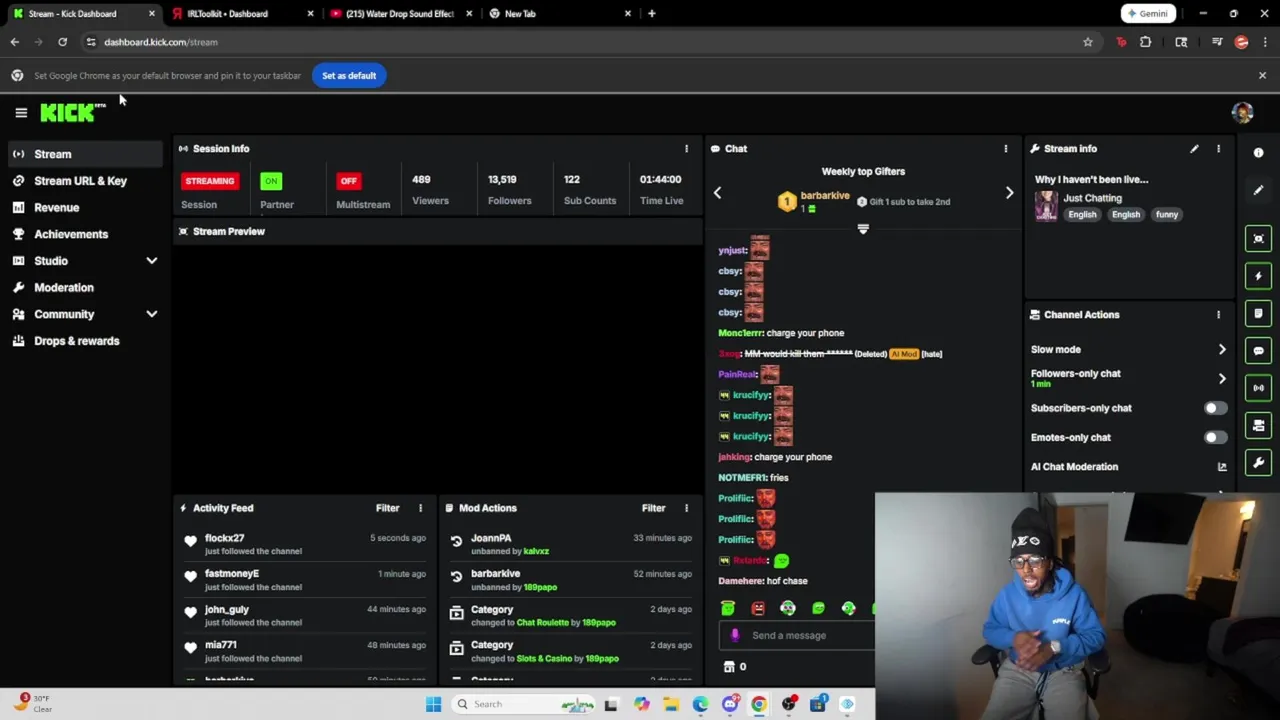The width and height of the screenshot is (1280, 720).
Task: Bookmark this page with the star icon
Action: pos(1087,42)
